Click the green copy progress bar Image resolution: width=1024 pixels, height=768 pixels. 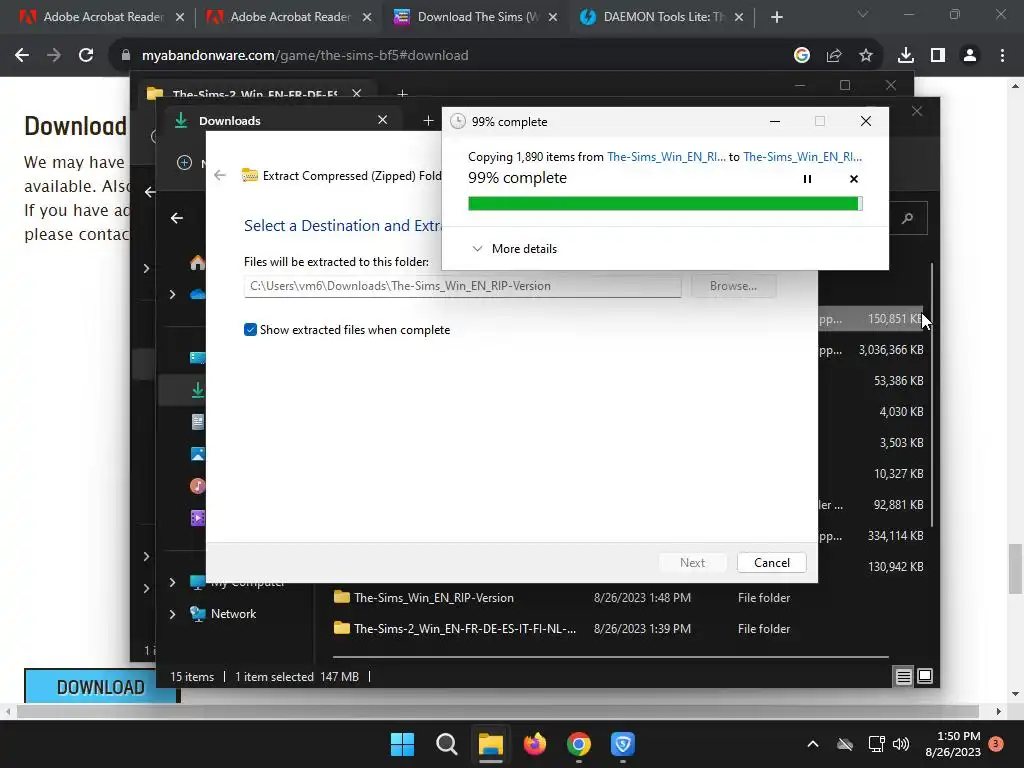click(665, 204)
